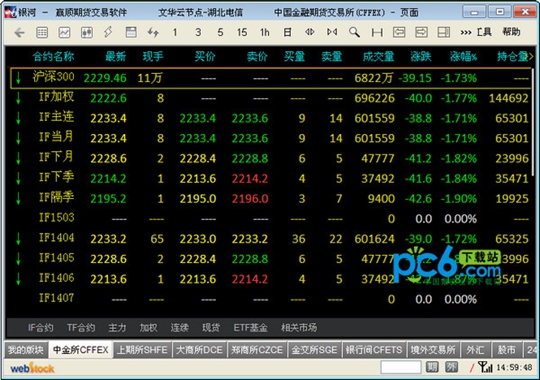Switch to the 上期所SHFE exchange tab
The image size is (540, 380).
click(x=142, y=350)
